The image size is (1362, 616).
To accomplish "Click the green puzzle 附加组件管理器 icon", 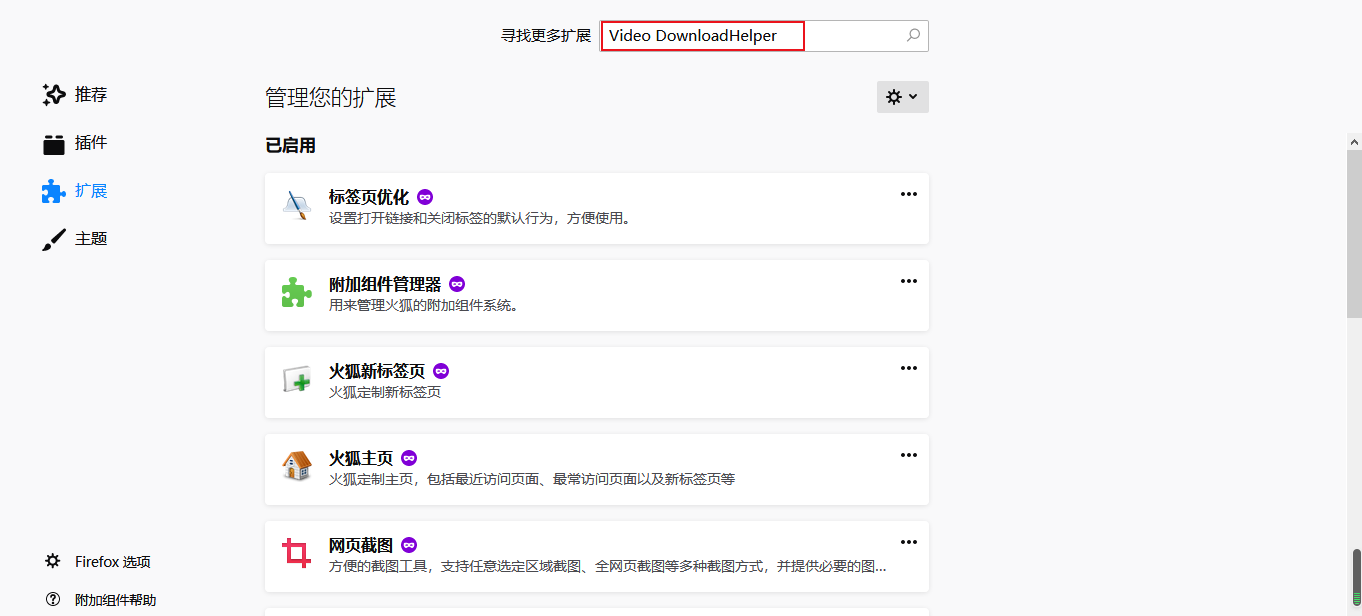I will (x=296, y=294).
